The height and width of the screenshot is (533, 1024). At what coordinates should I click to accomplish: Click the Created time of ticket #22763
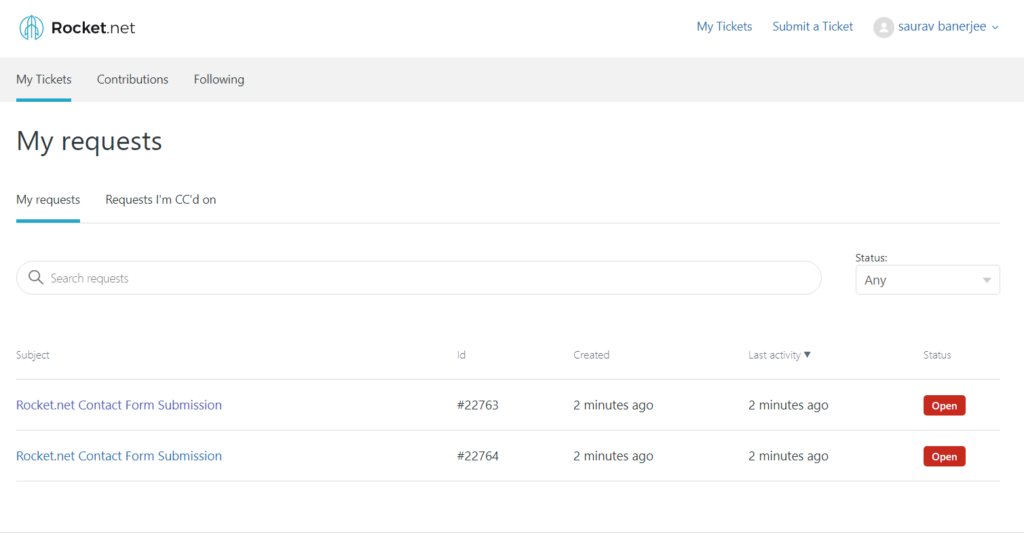[613, 405]
